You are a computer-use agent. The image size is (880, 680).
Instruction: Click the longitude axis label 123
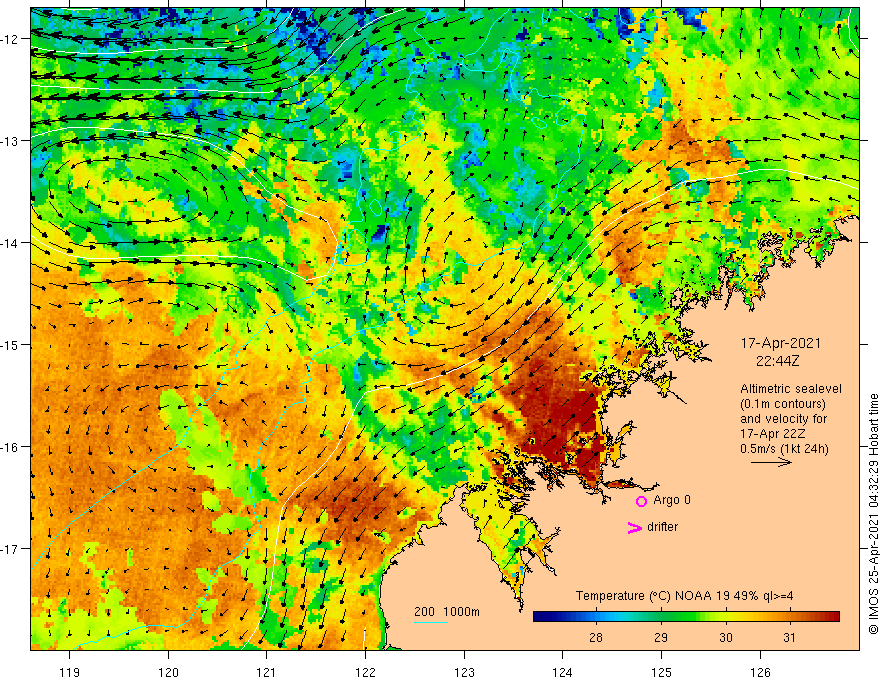(464, 672)
